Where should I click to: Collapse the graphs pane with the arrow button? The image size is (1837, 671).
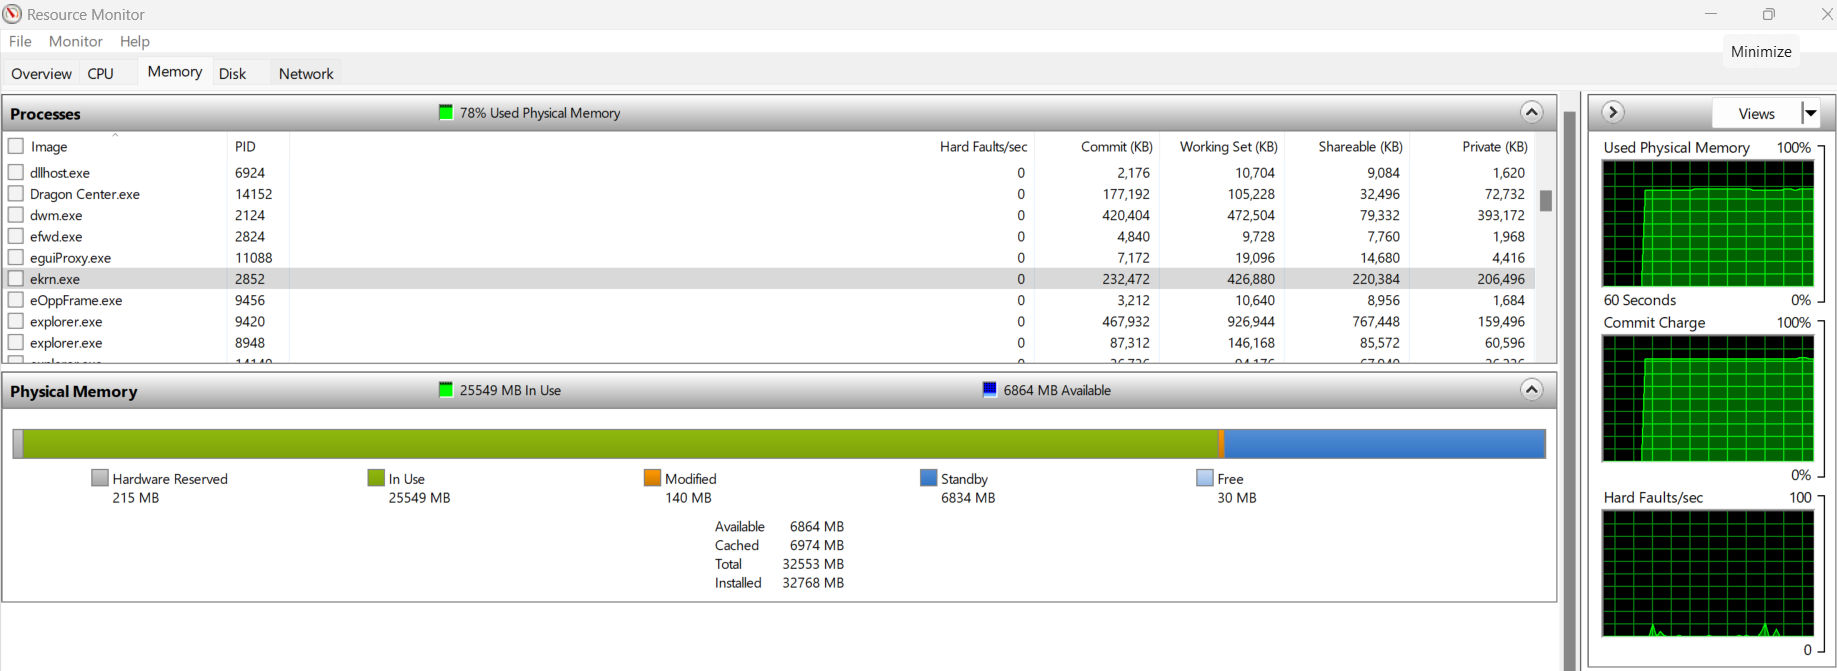[x=1612, y=112]
